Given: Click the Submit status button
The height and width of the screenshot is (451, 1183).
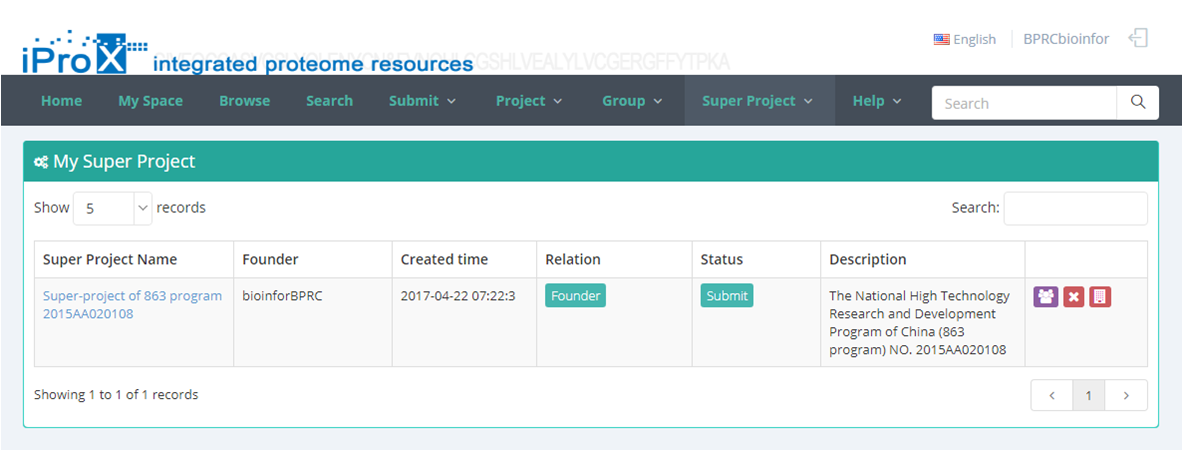Looking at the screenshot, I should 727,296.
